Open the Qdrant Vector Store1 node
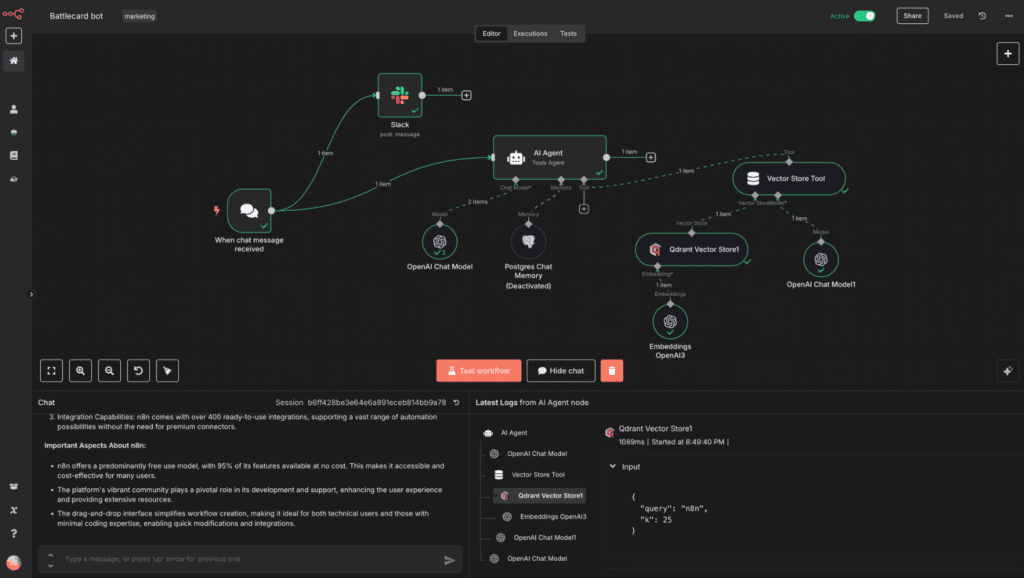Viewport: 1024px width, 578px height. 692,249
